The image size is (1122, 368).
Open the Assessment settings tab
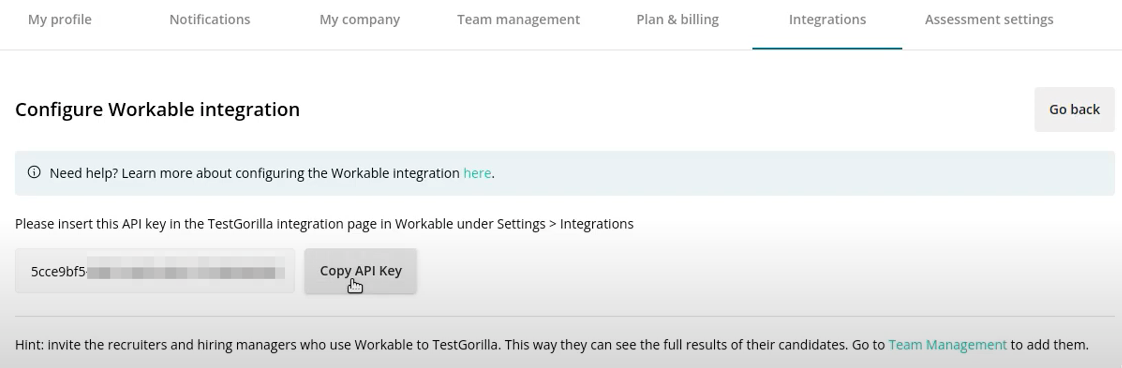988,20
